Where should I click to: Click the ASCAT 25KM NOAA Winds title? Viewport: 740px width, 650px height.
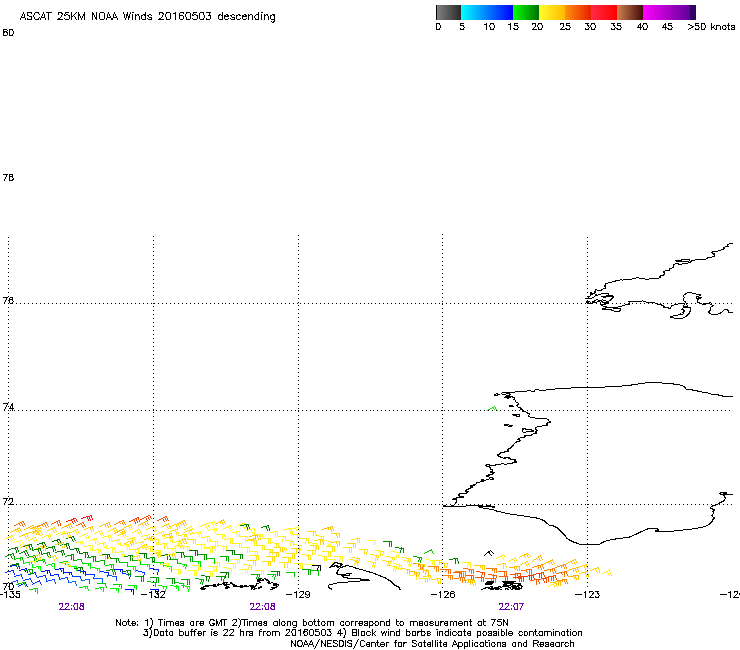tap(147, 17)
